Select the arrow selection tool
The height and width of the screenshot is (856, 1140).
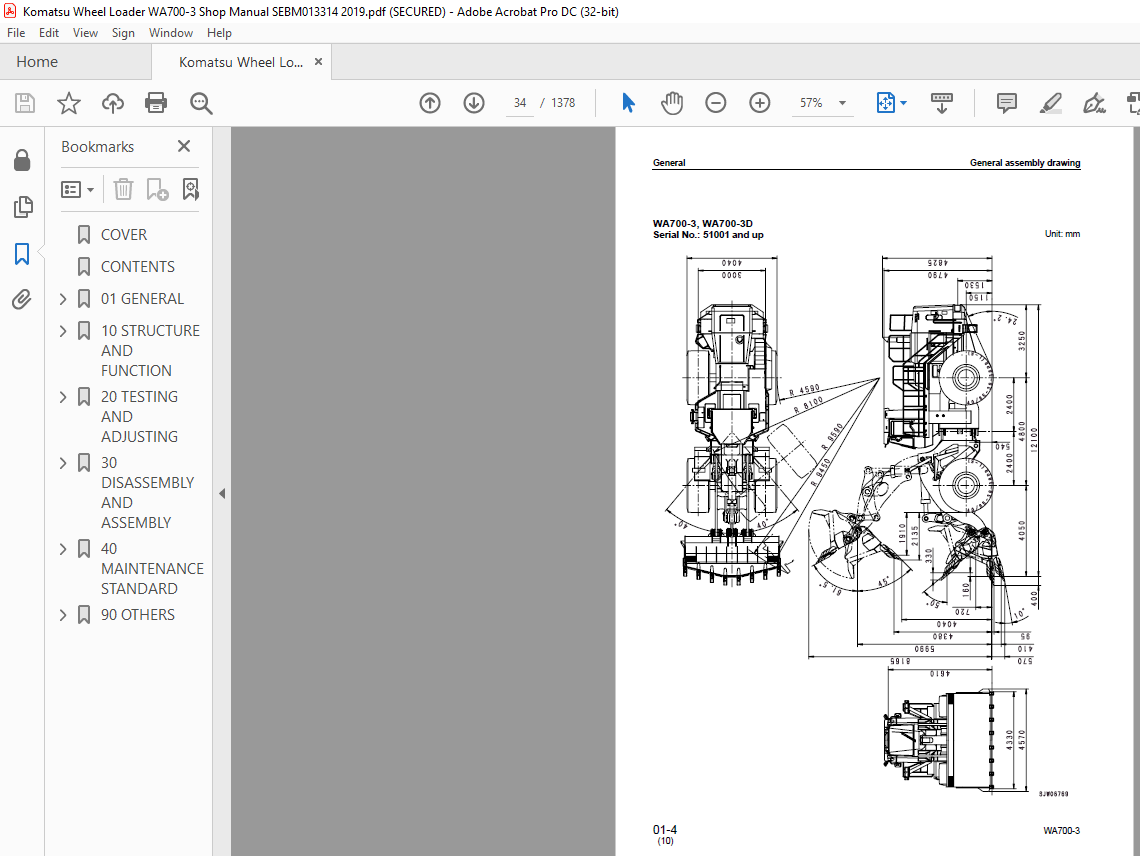pyautogui.click(x=628, y=103)
